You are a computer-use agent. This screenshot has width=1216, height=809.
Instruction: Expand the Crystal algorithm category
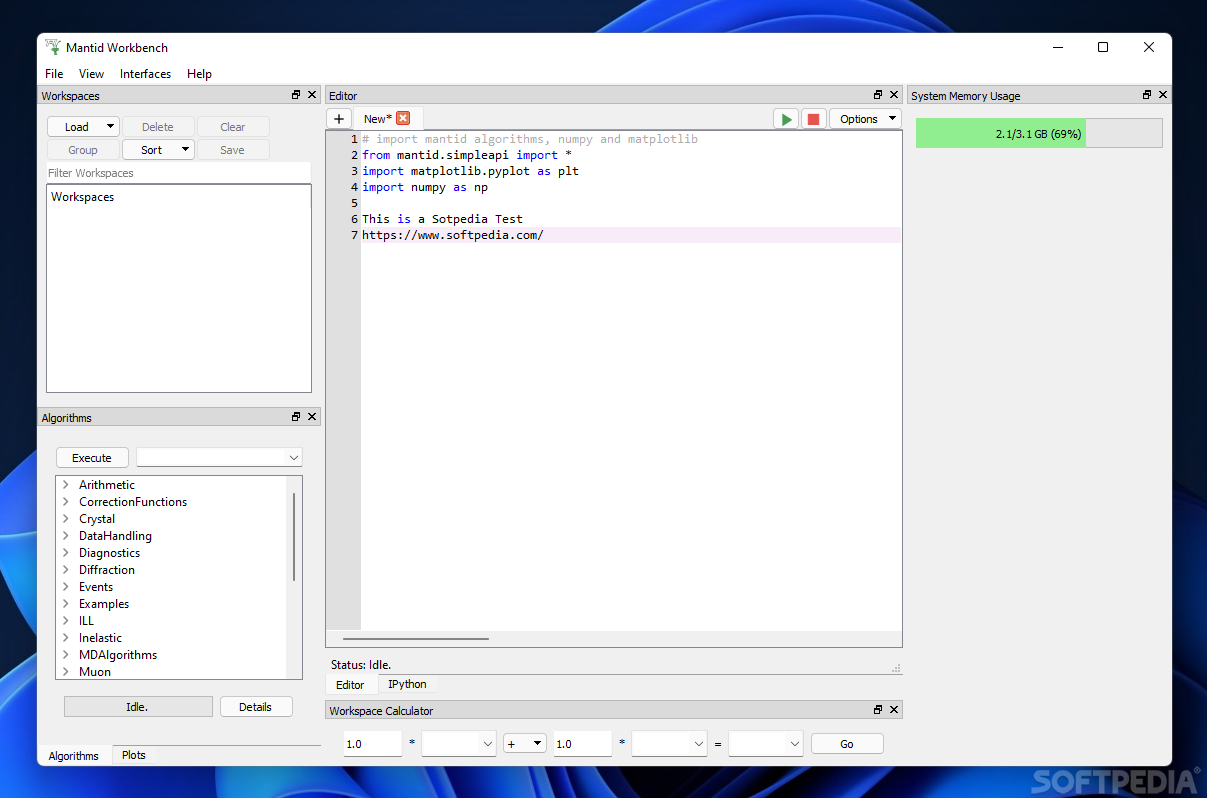pos(66,519)
